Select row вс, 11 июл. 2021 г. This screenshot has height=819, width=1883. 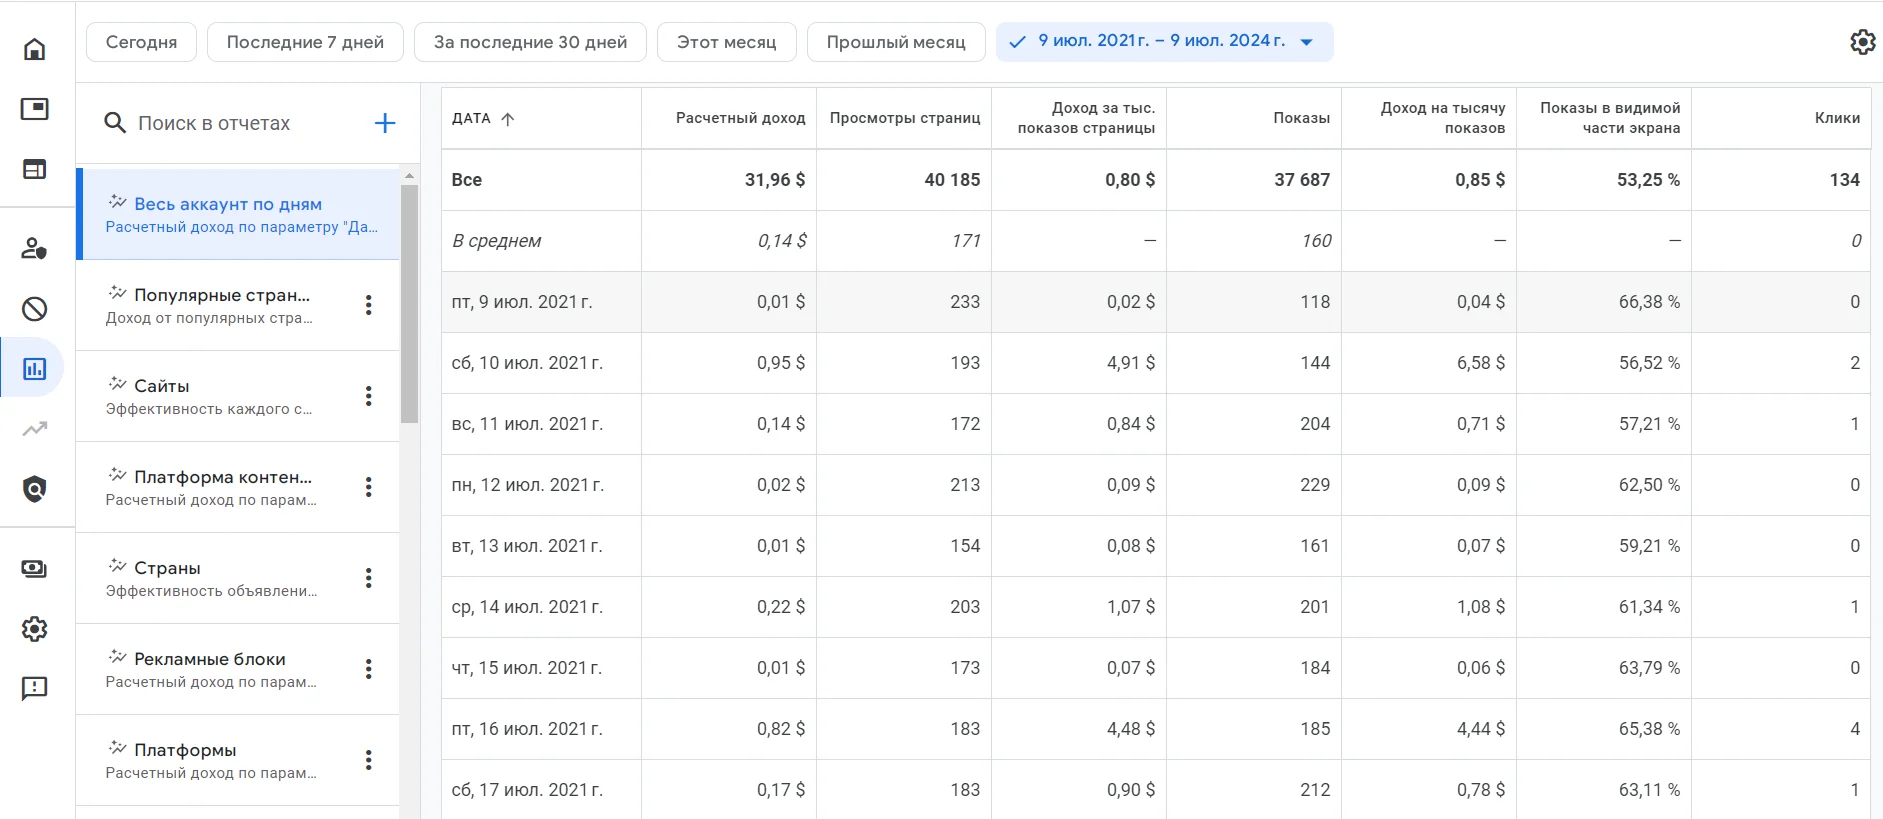point(1156,424)
